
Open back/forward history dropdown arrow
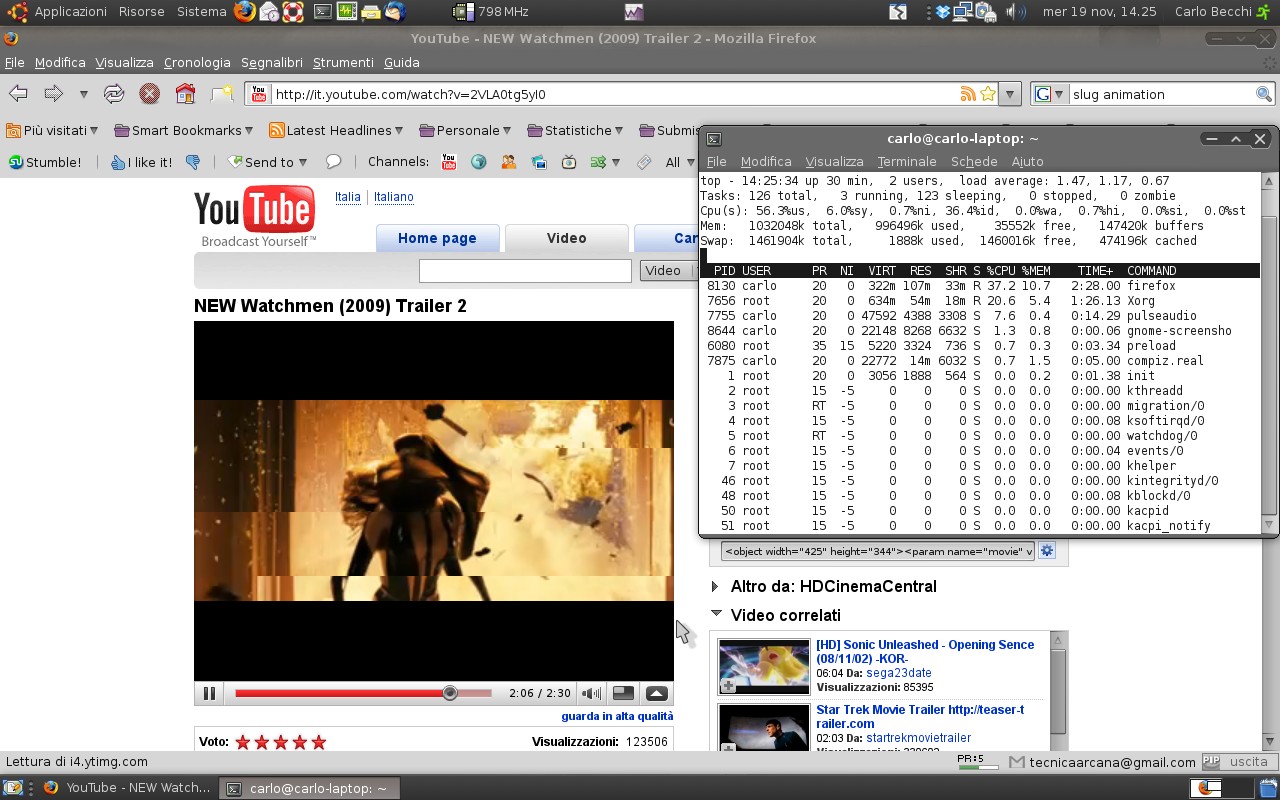click(83, 95)
